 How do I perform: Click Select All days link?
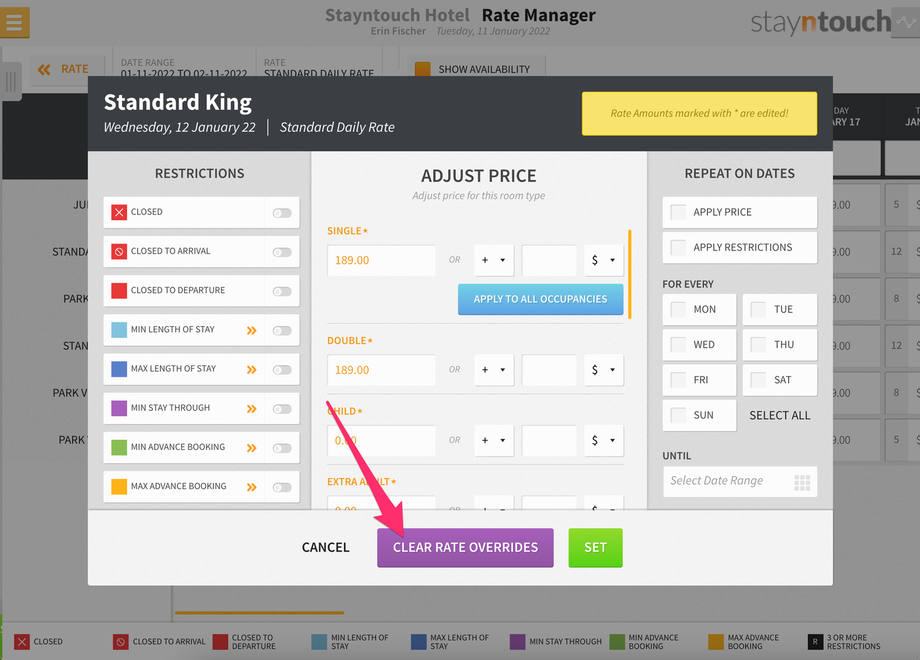click(x=780, y=415)
